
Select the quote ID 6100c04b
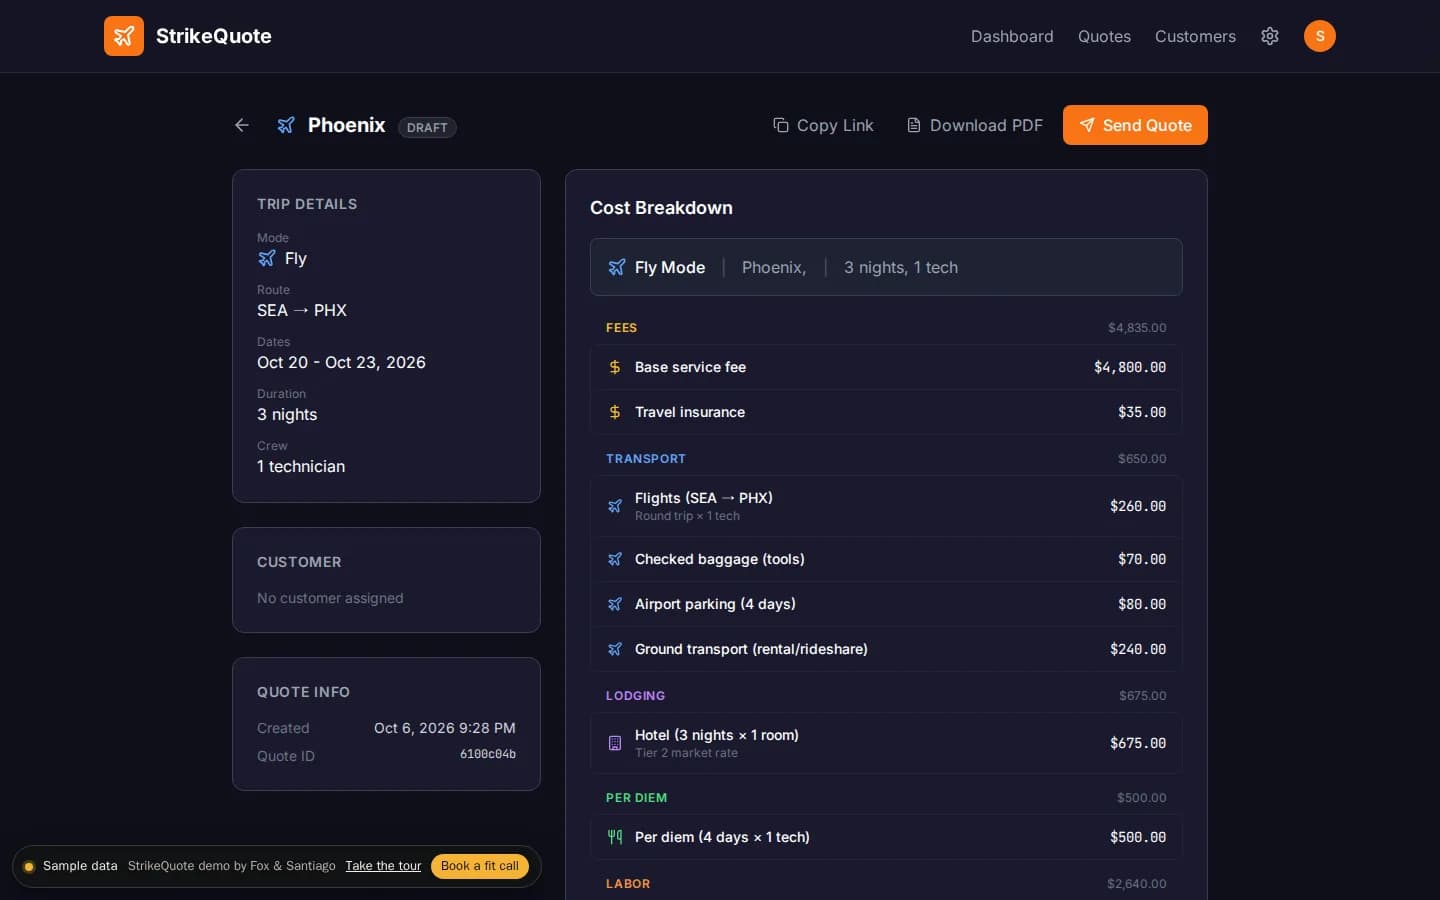[x=488, y=755]
